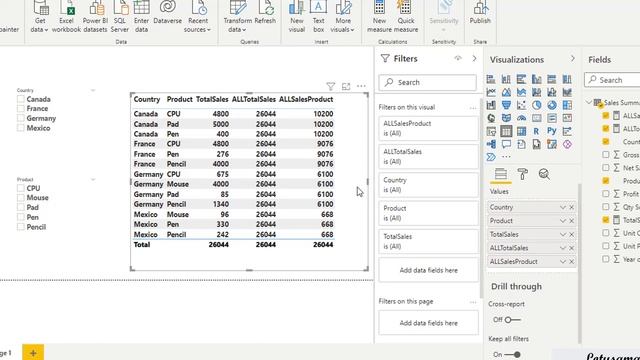
Task: Connect to SQL Server
Action: click(x=120, y=17)
